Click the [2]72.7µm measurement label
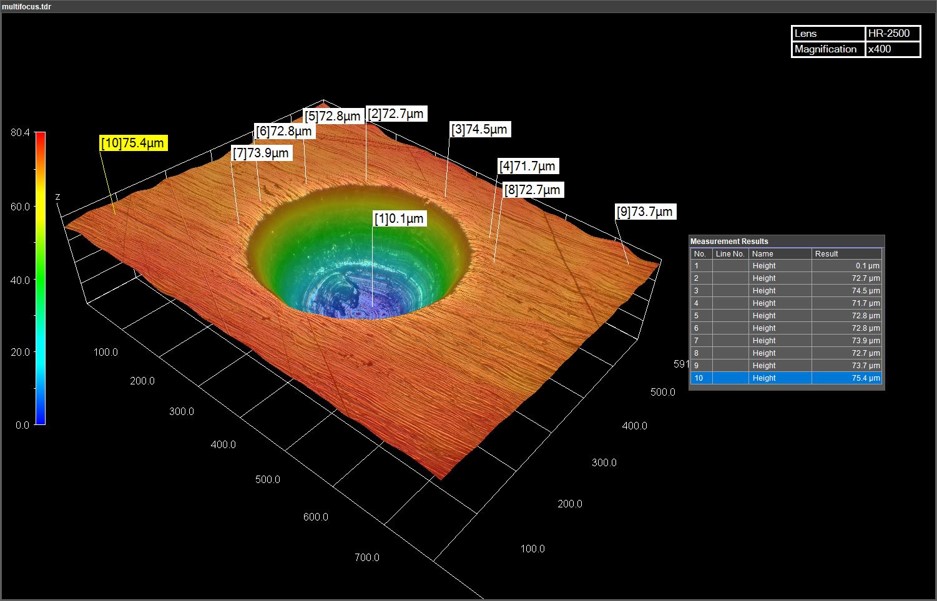Screen dimensions: 937x601 [396, 114]
